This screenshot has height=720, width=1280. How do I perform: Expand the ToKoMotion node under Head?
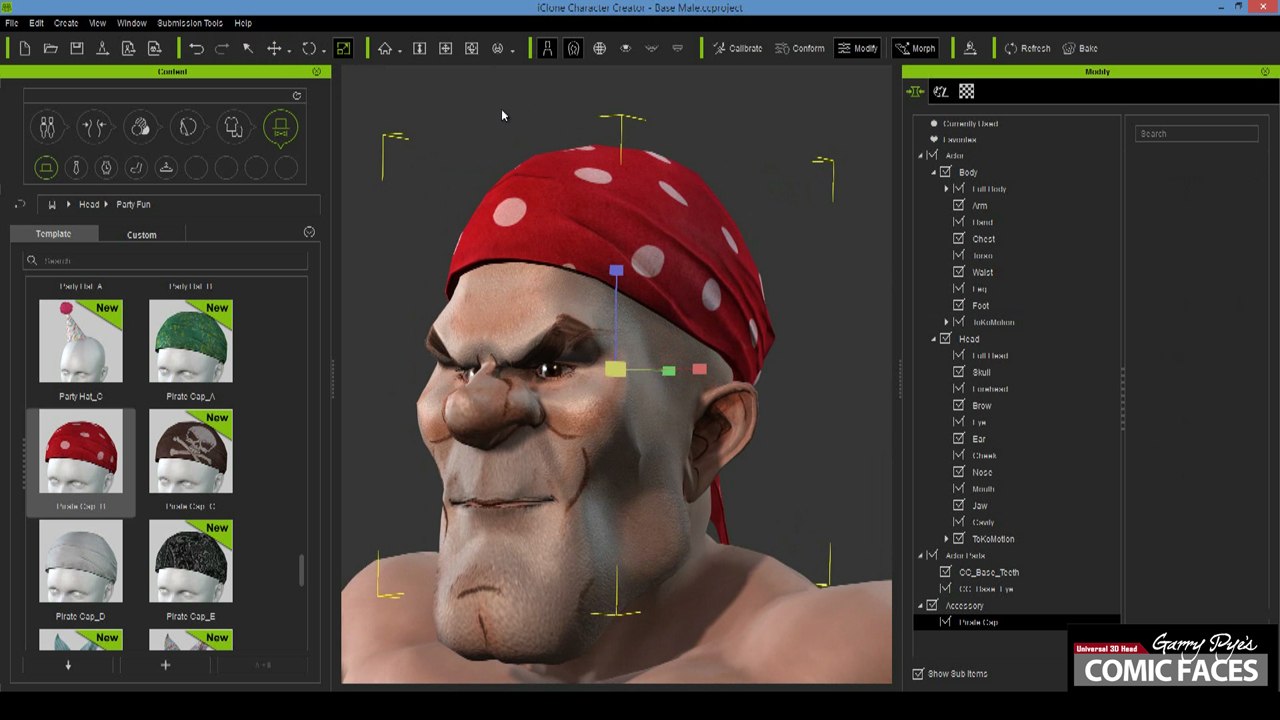[946, 539]
